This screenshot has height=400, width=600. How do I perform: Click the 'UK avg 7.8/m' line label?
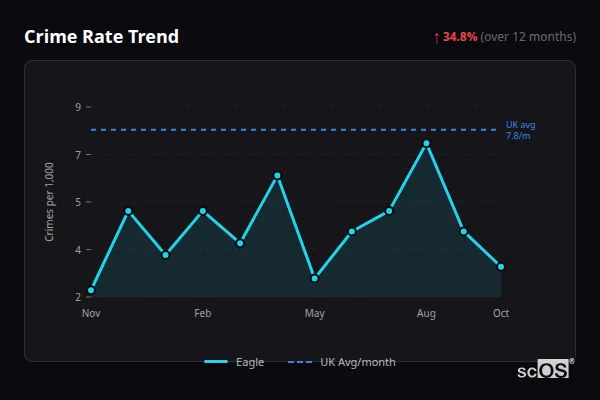point(520,130)
